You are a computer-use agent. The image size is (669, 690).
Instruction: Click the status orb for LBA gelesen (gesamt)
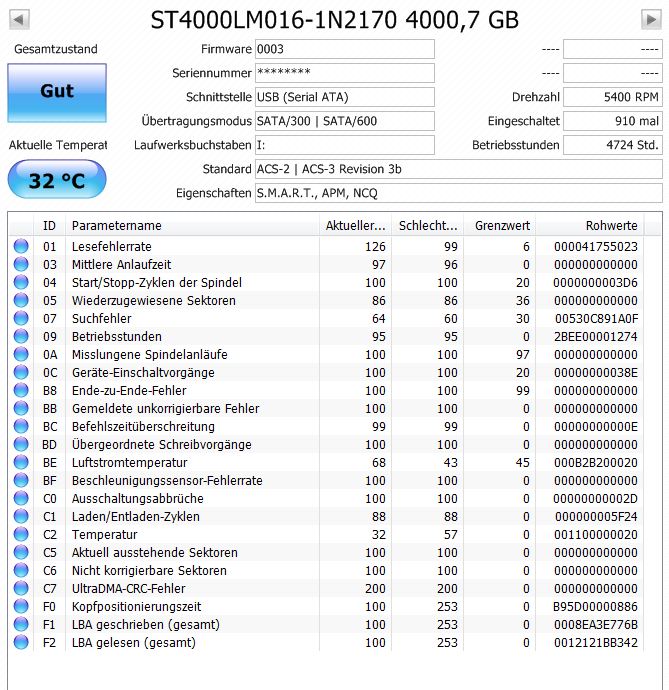(x=21, y=642)
